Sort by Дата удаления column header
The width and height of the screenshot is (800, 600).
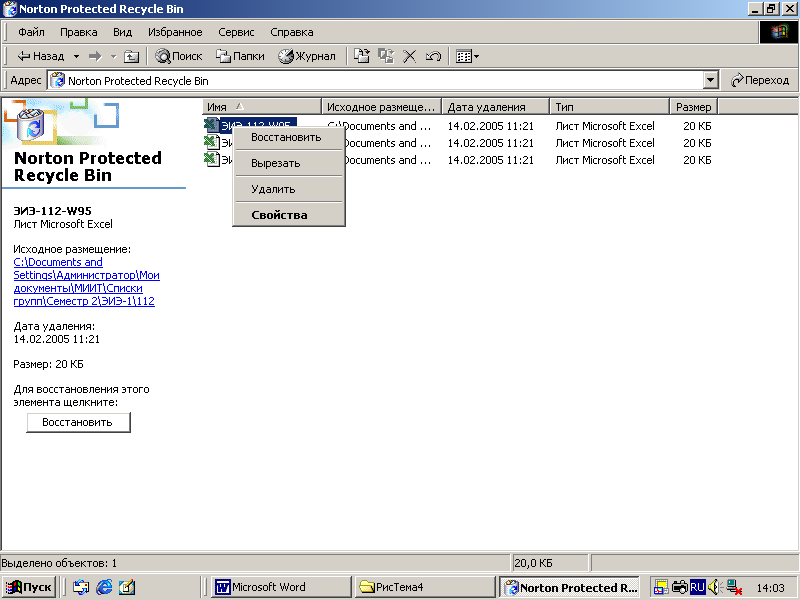495,107
